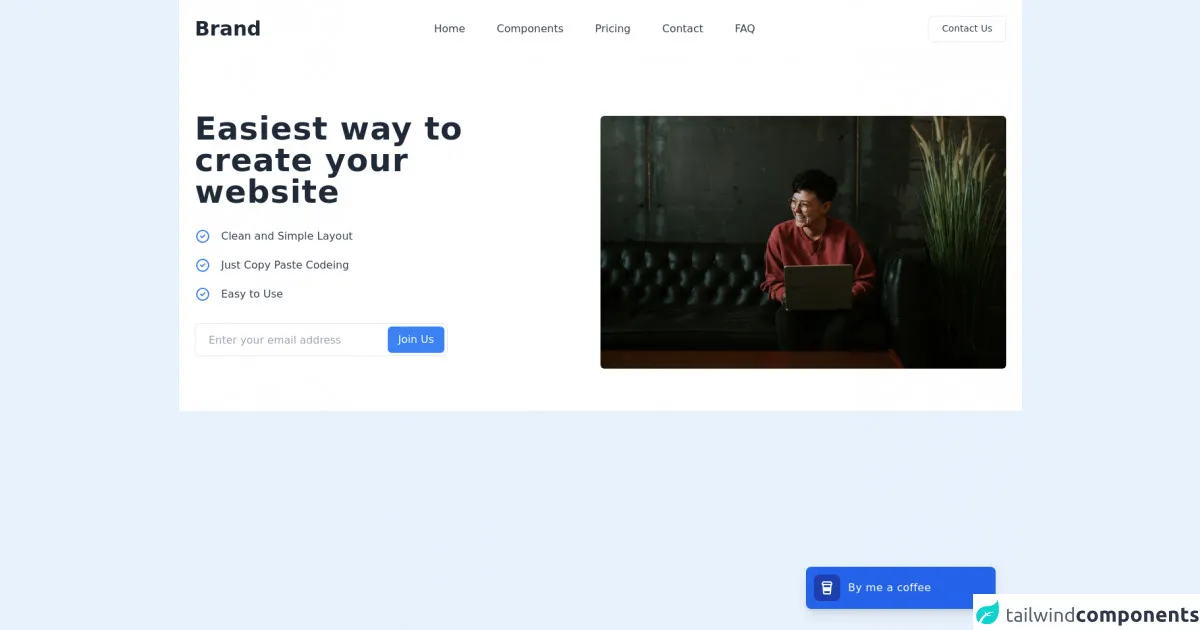1200x630 pixels.
Task: Click the Clean and Simple Layout text
Action: tap(286, 237)
